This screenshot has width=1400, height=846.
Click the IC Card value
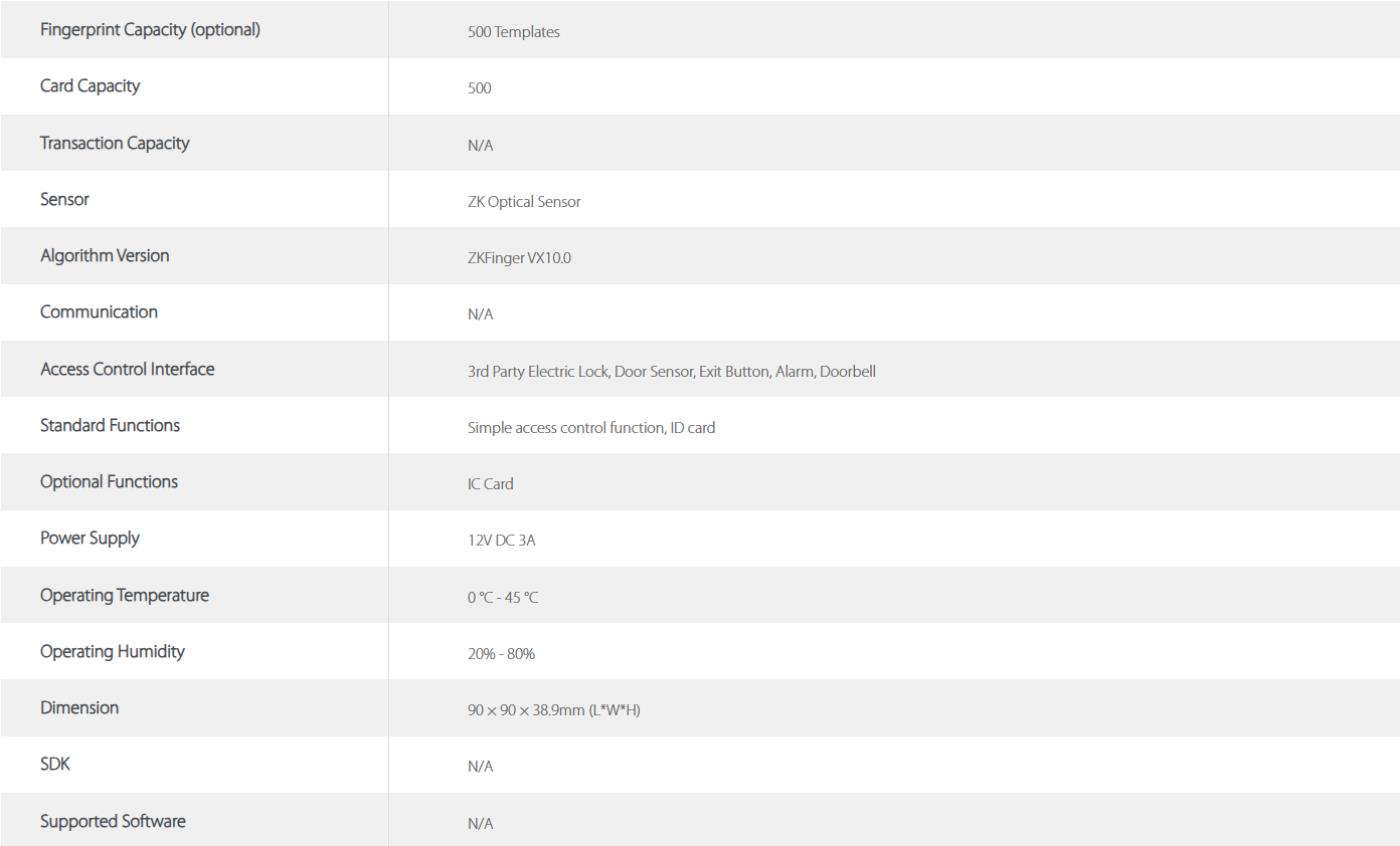[x=490, y=484]
